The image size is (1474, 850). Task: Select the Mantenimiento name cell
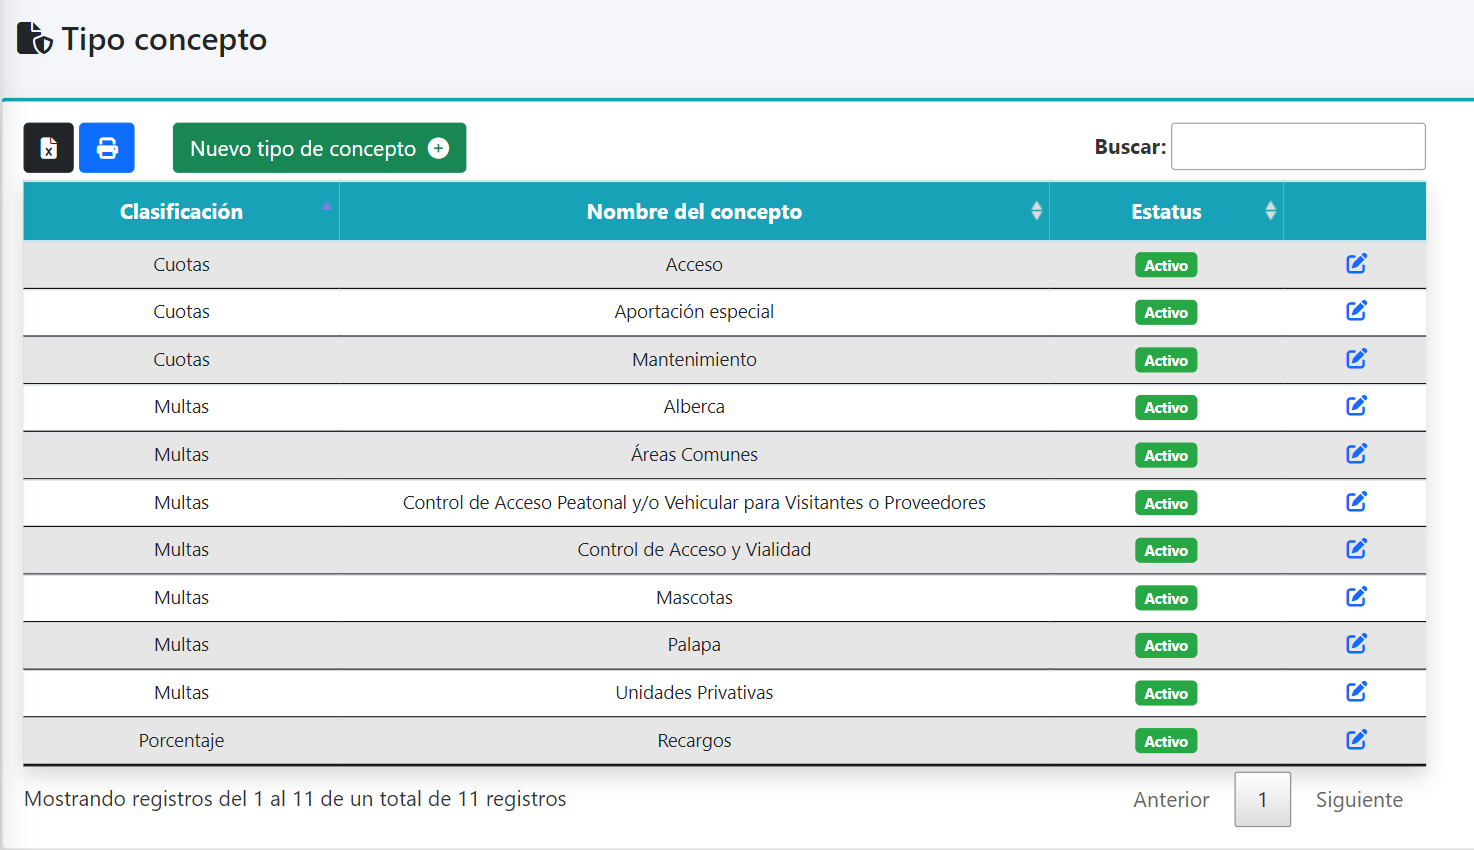[694, 360]
